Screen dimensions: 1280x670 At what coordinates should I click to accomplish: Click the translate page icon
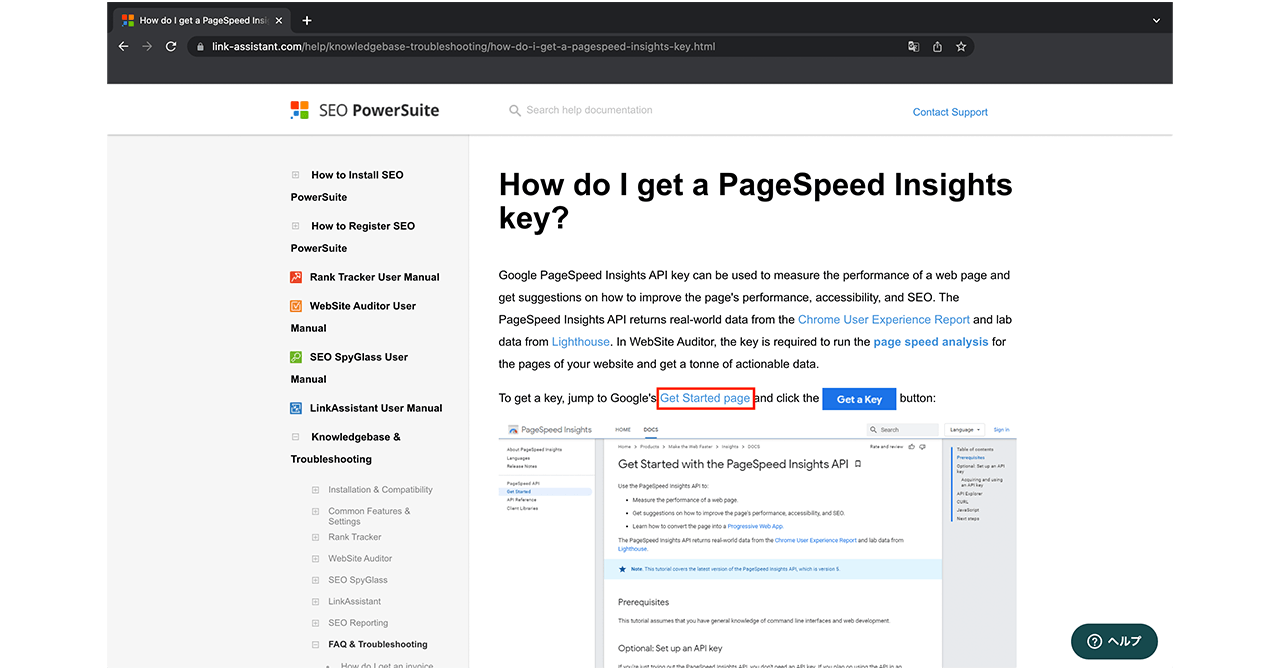[x=913, y=46]
